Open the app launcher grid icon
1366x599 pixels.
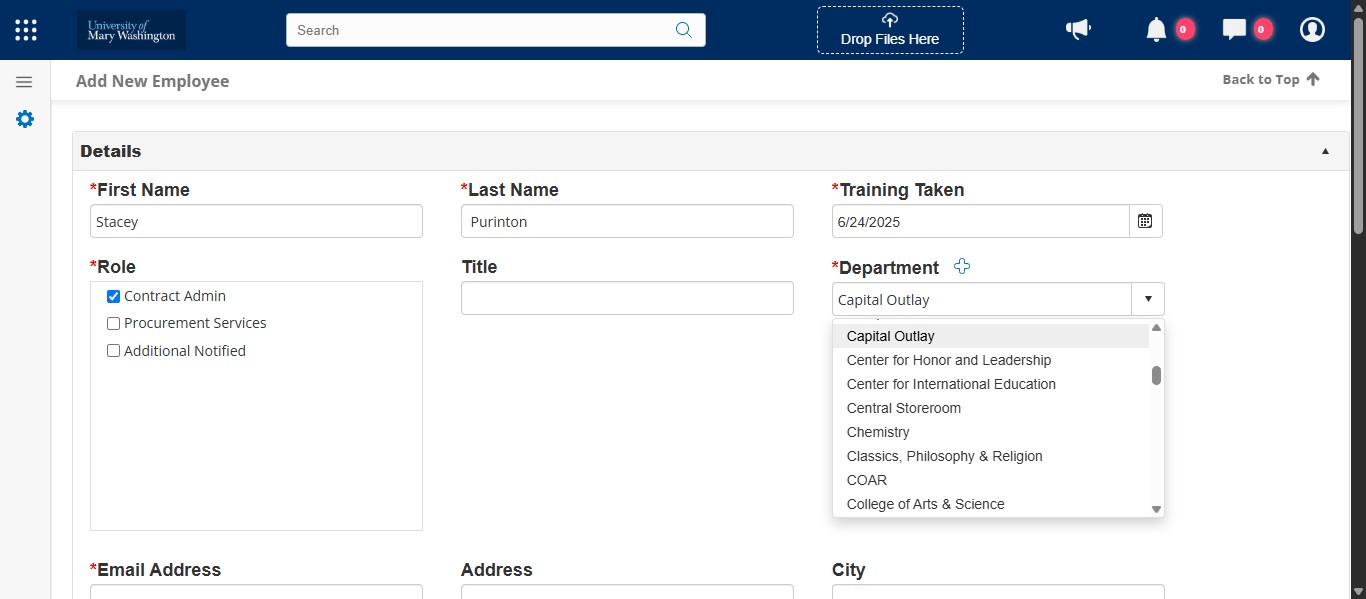click(25, 29)
